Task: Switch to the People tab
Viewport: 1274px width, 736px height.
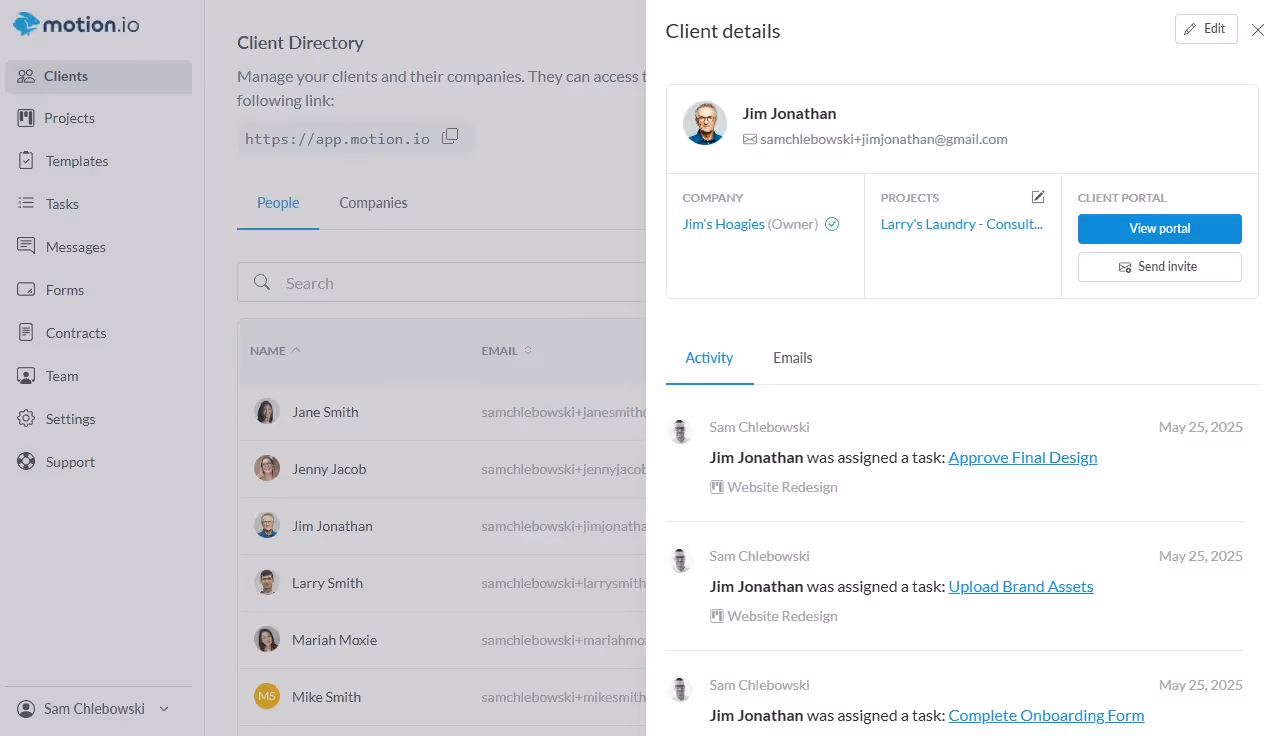Action: click(x=278, y=203)
